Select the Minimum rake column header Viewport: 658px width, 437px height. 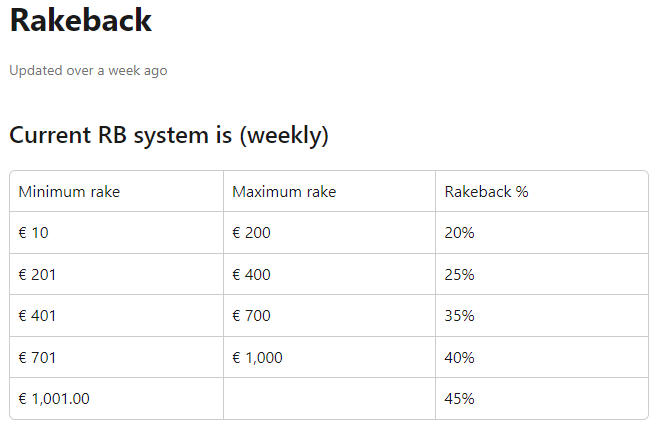point(117,191)
